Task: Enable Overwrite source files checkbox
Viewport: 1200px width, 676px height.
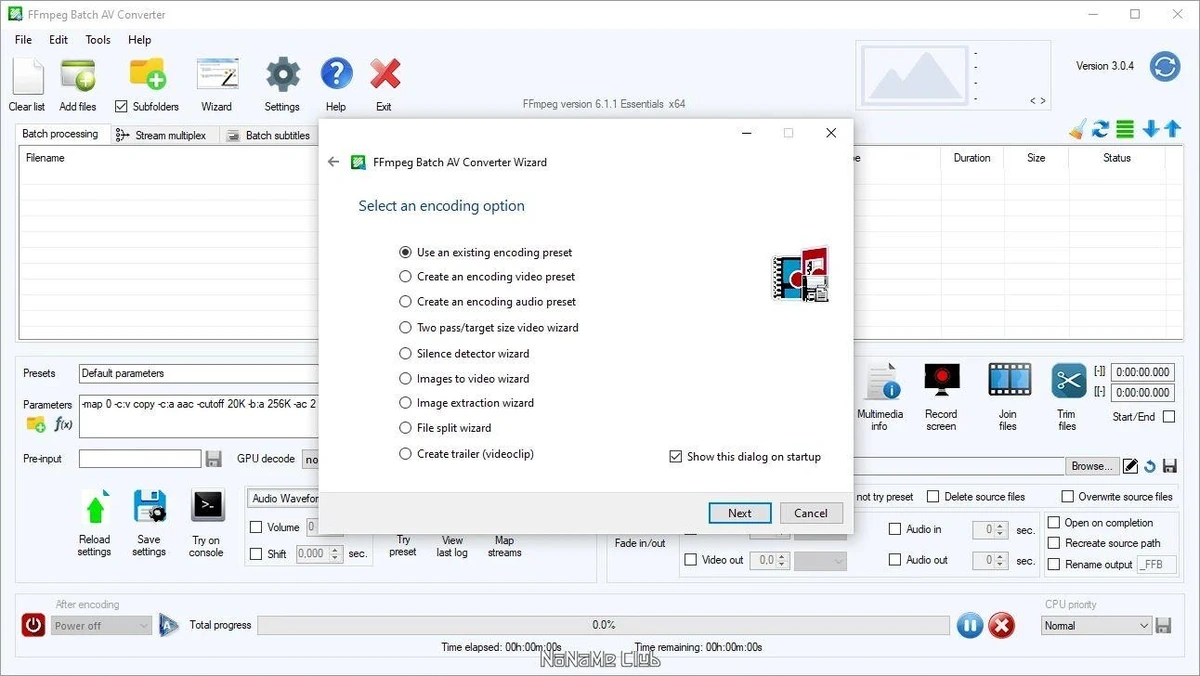Action: click(x=1068, y=496)
